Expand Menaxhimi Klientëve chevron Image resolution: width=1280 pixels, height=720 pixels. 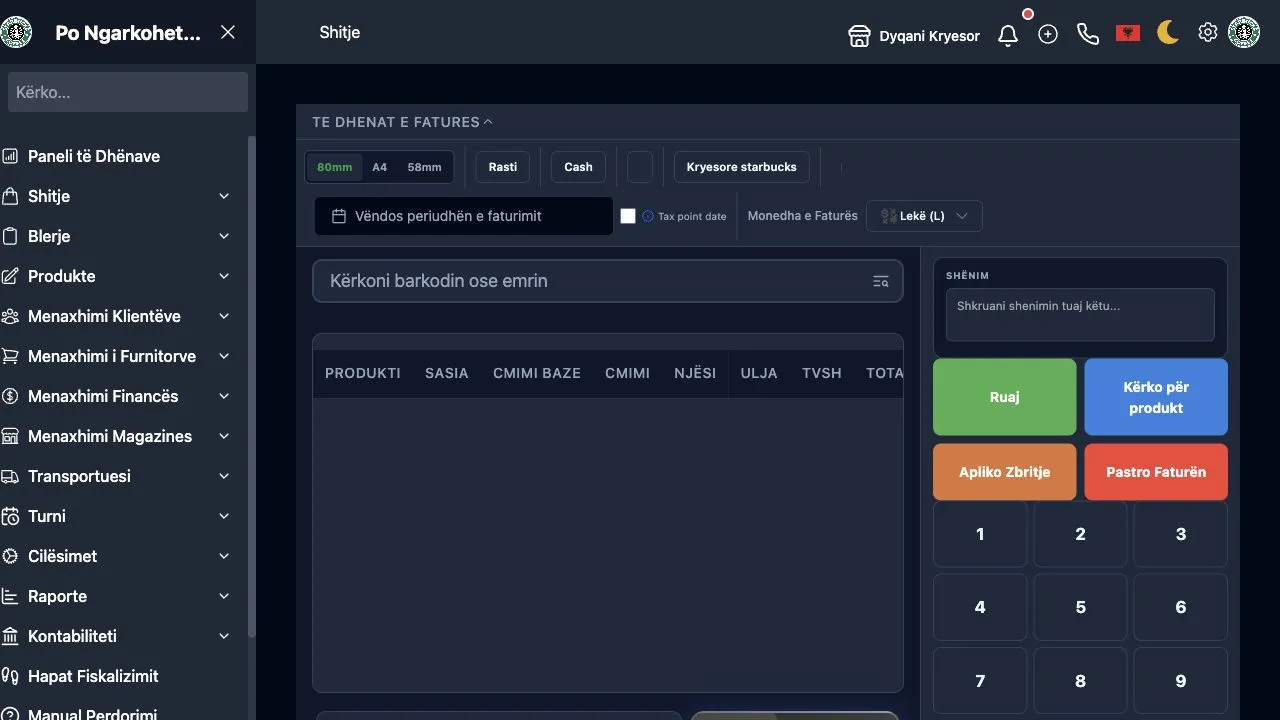click(224, 316)
